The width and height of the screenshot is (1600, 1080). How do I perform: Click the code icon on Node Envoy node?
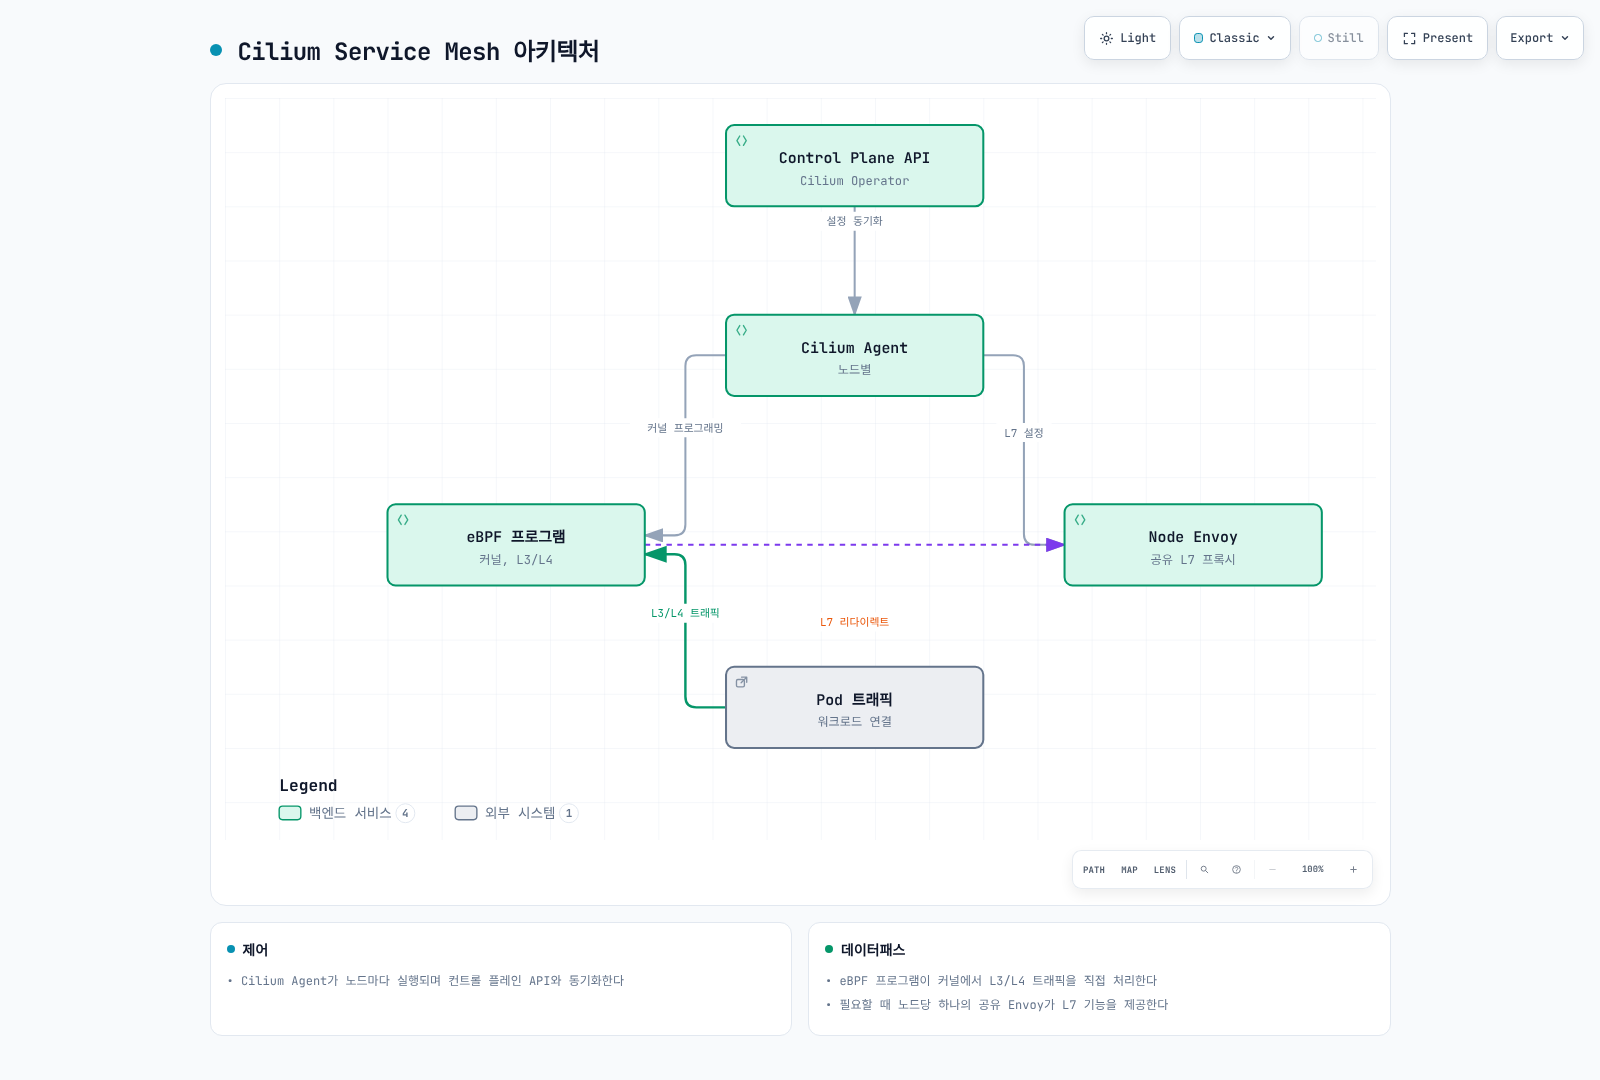[1080, 520]
